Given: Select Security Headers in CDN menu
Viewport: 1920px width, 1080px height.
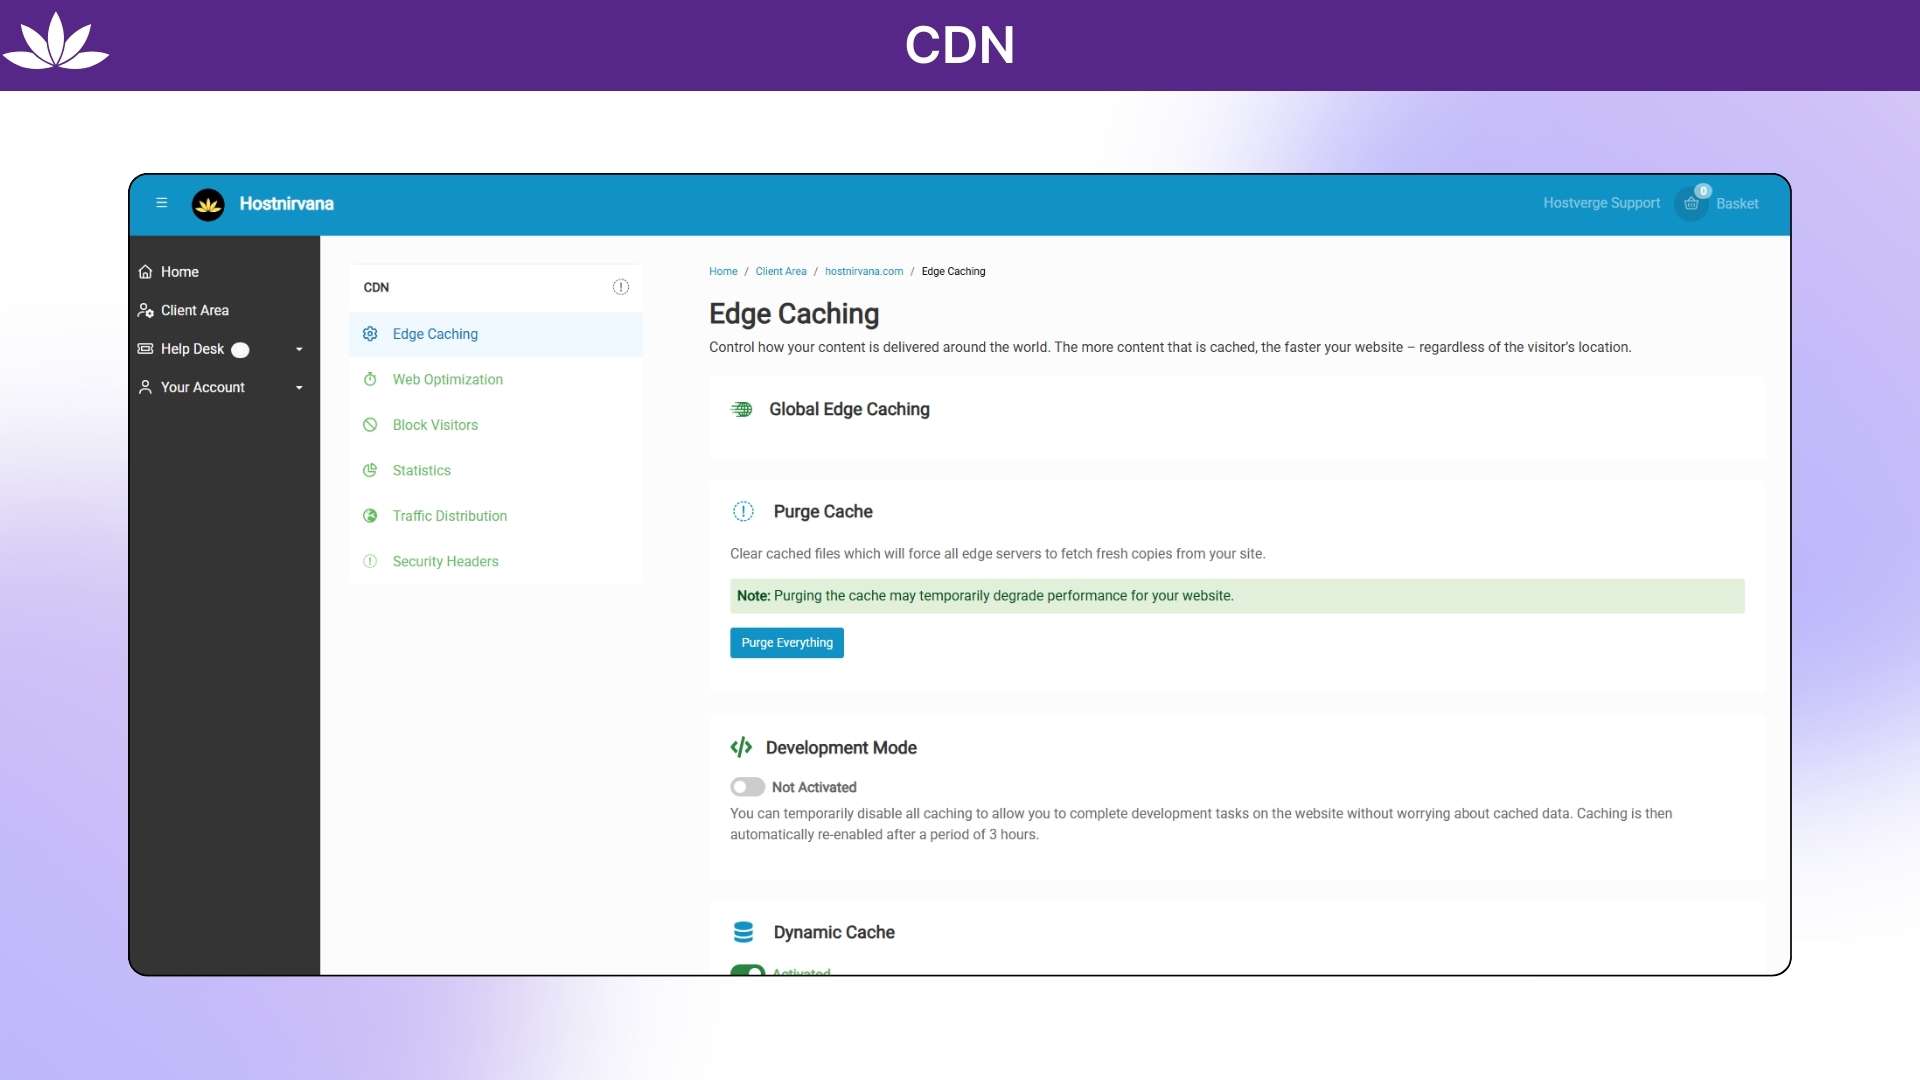Looking at the screenshot, I should 445,562.
